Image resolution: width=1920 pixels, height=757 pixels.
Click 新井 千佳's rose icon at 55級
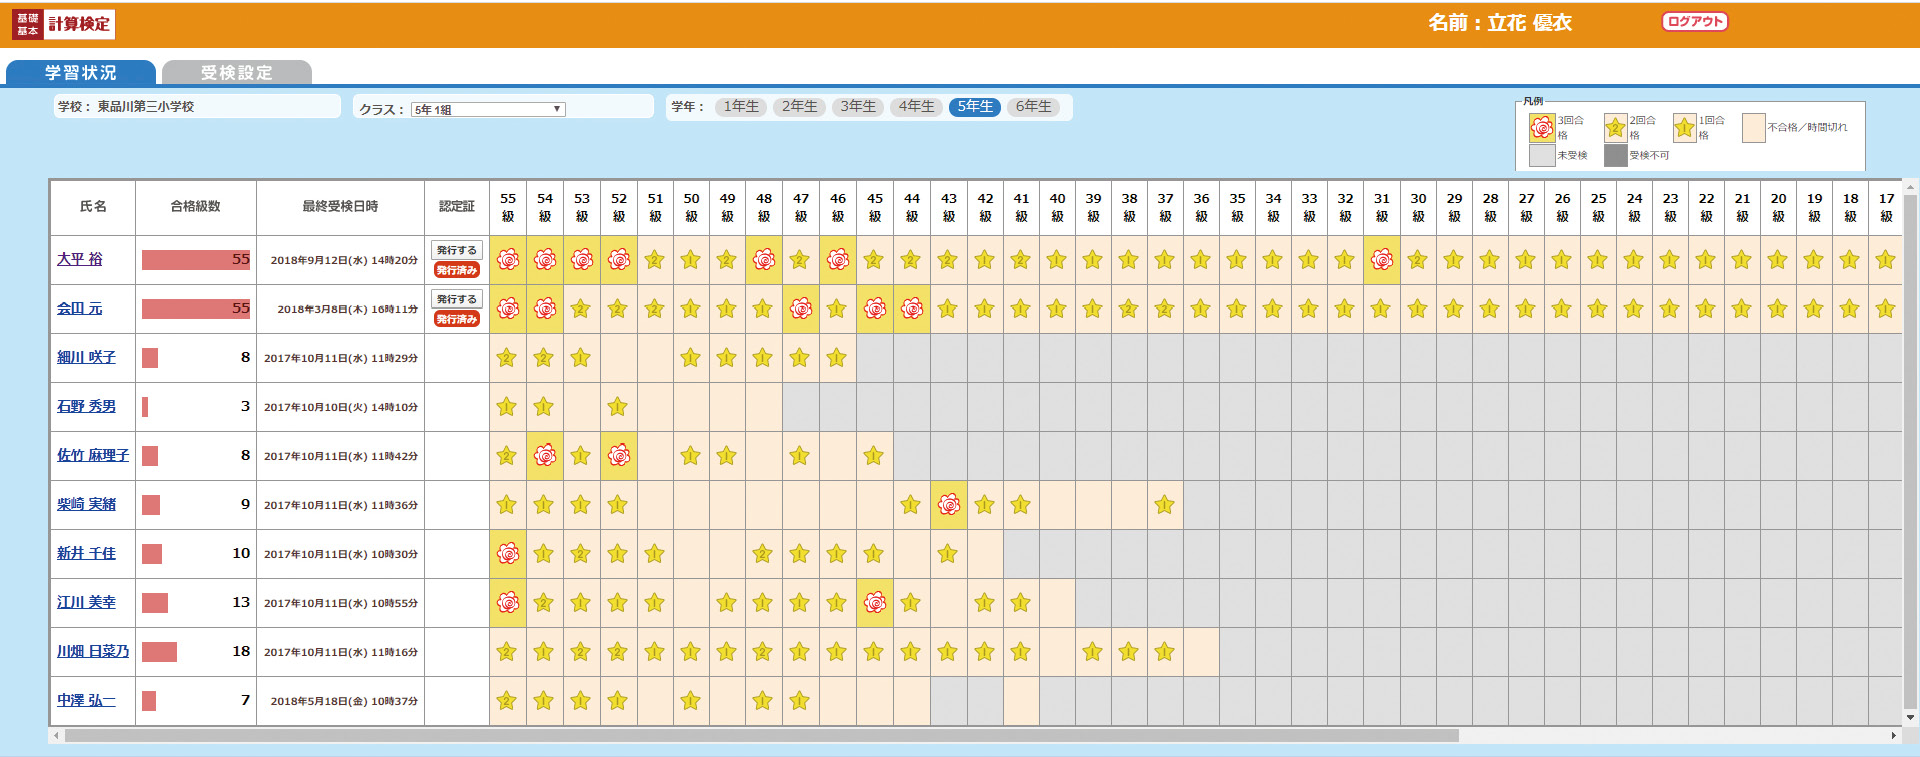(x=508, y=554)
